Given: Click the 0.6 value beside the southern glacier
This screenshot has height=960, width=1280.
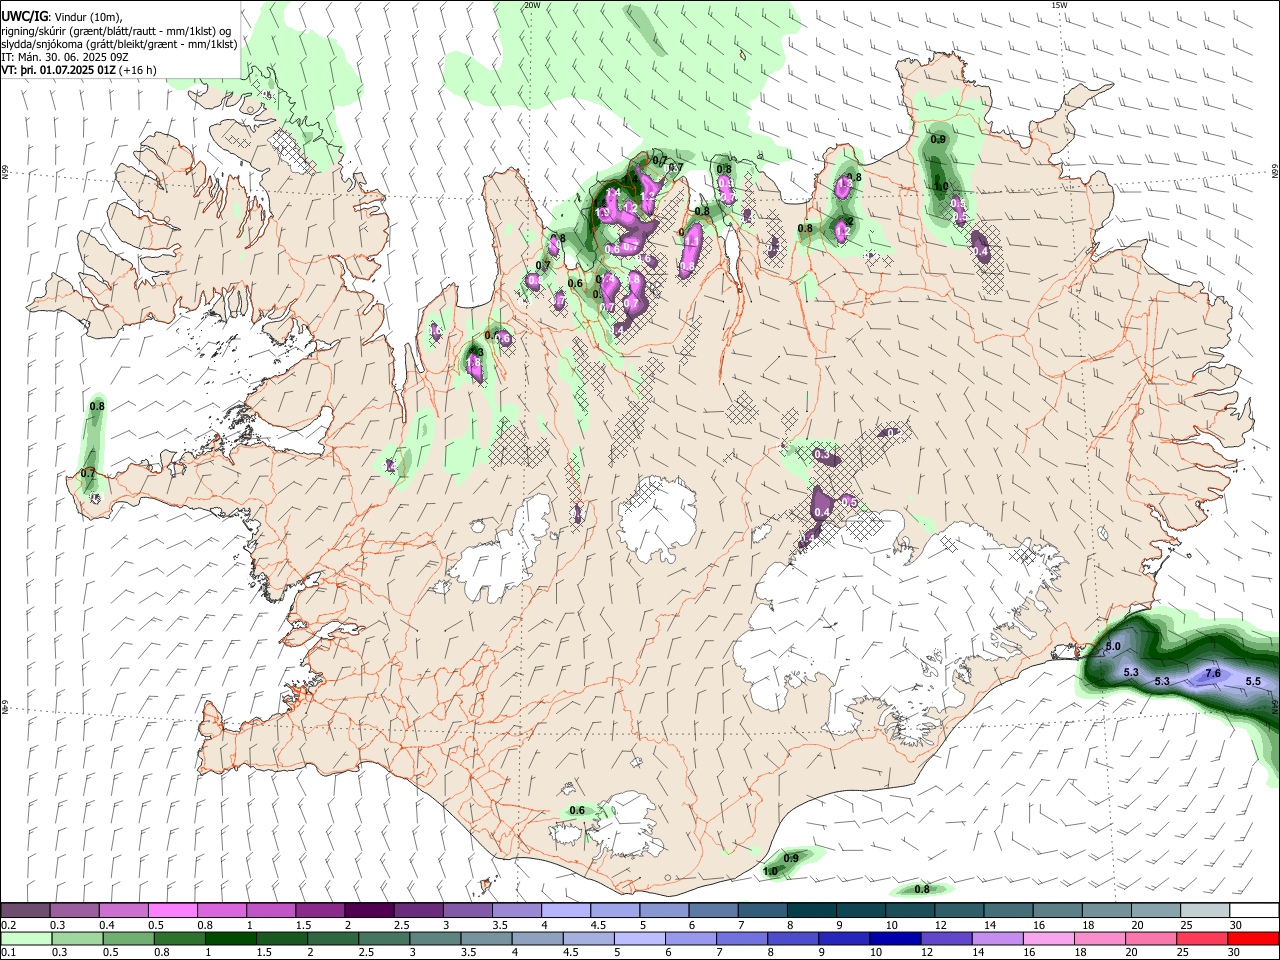Looking at the screenshot, I should pos(577,811).
